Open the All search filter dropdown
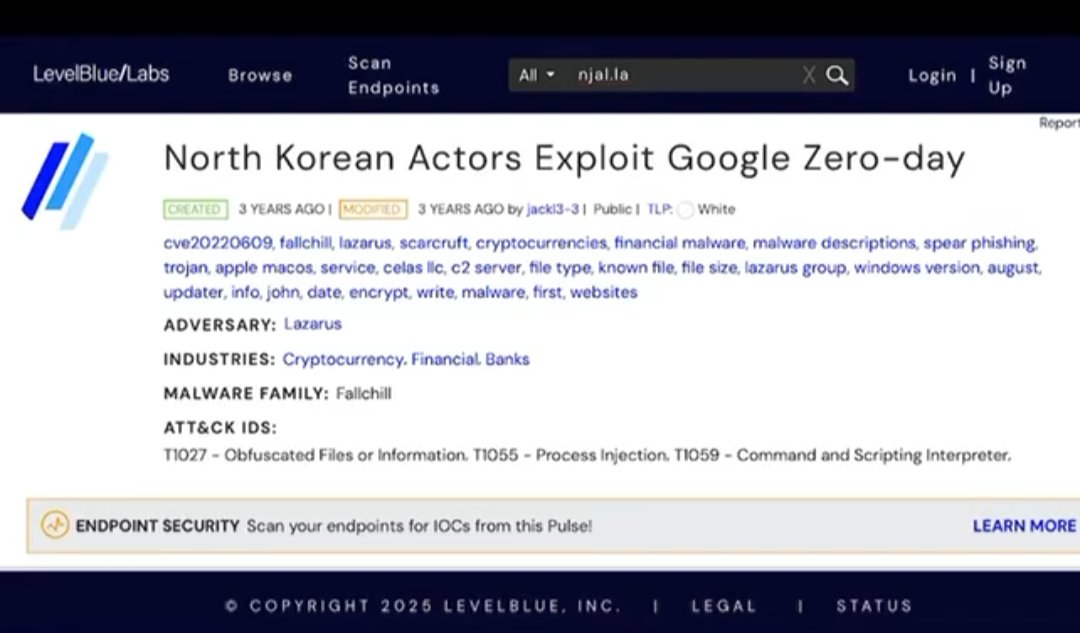 (x=537, y=75)
